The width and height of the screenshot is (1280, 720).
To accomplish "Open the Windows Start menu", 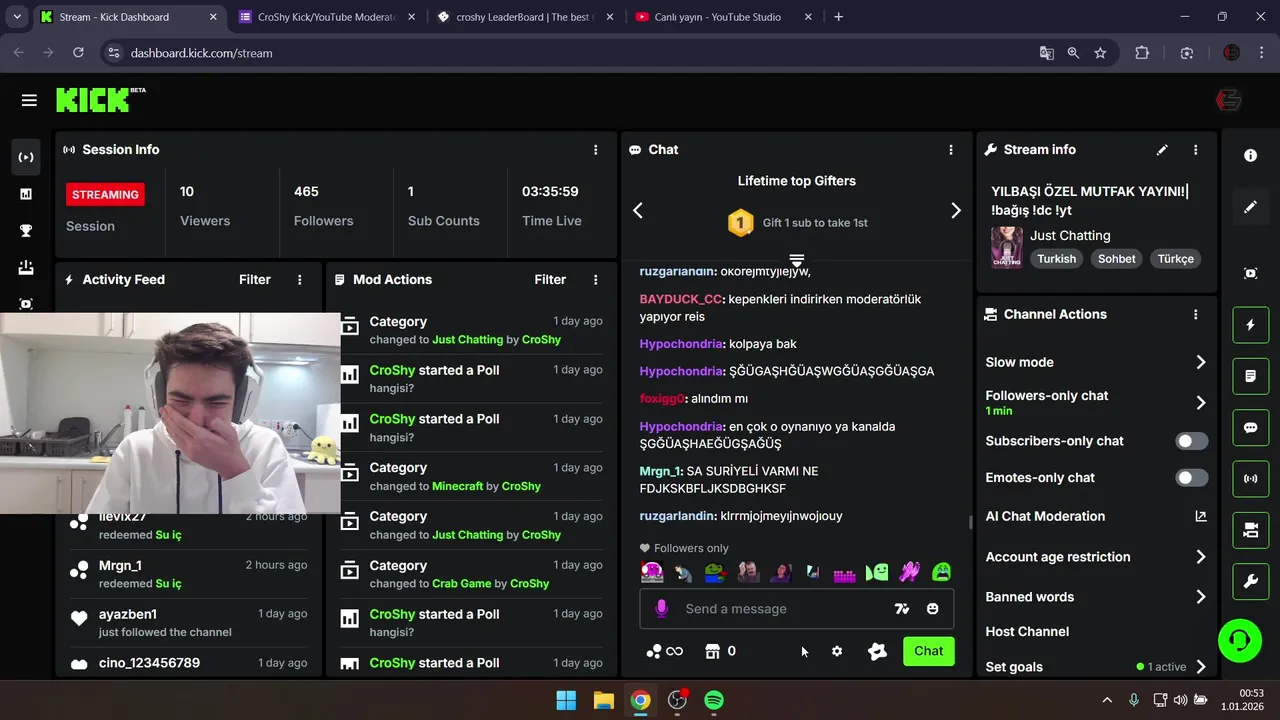I will (x=566, y=700).
